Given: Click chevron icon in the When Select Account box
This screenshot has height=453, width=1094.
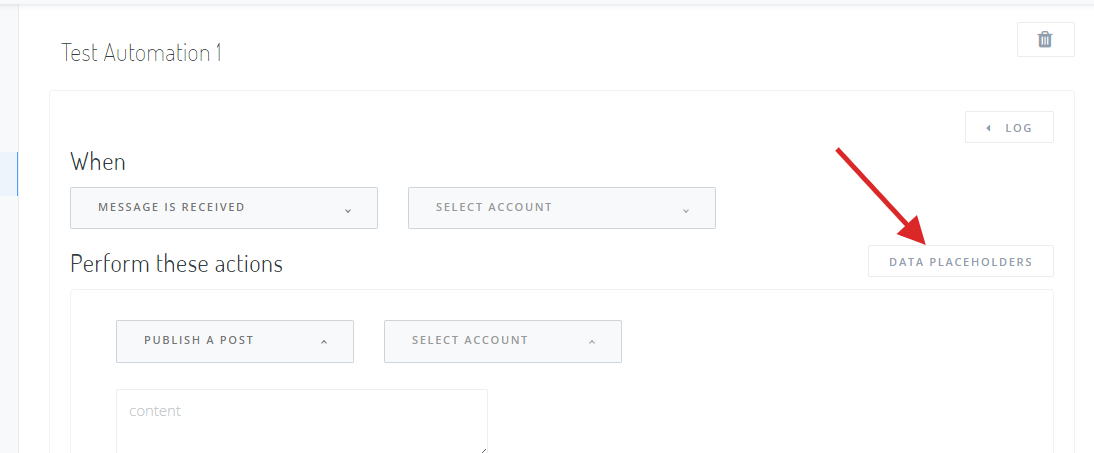Looking at the screenshot, I should [685, 210].
